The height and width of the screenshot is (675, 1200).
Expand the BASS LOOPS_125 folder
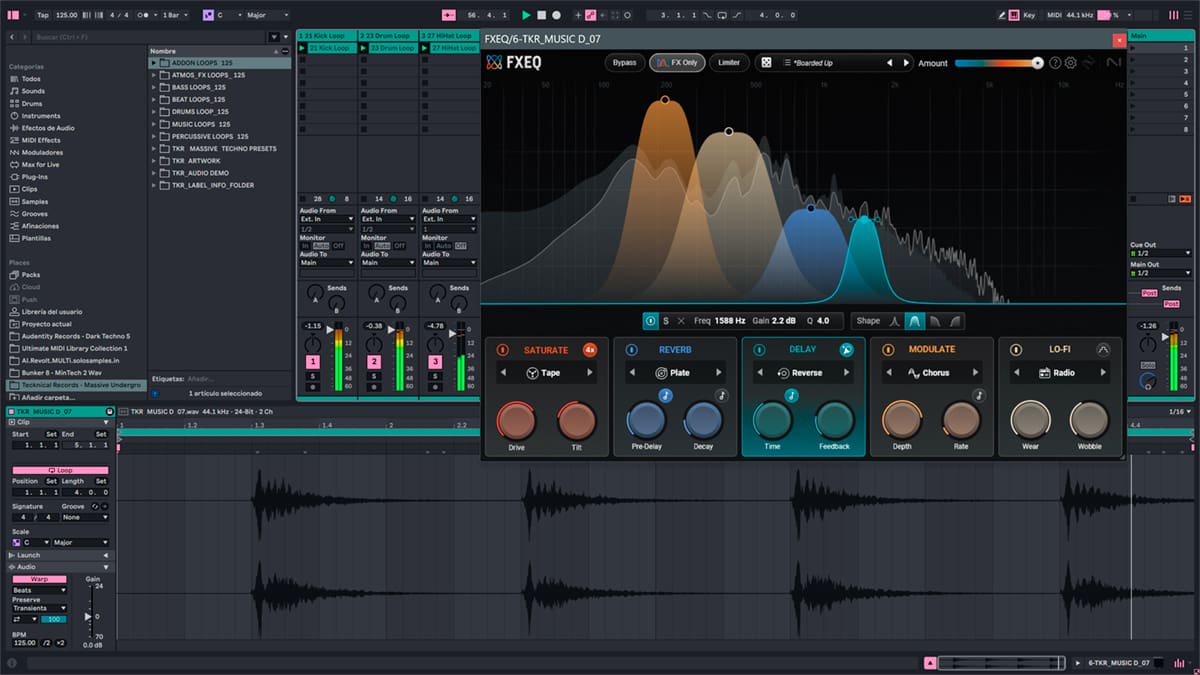[155, 87]
